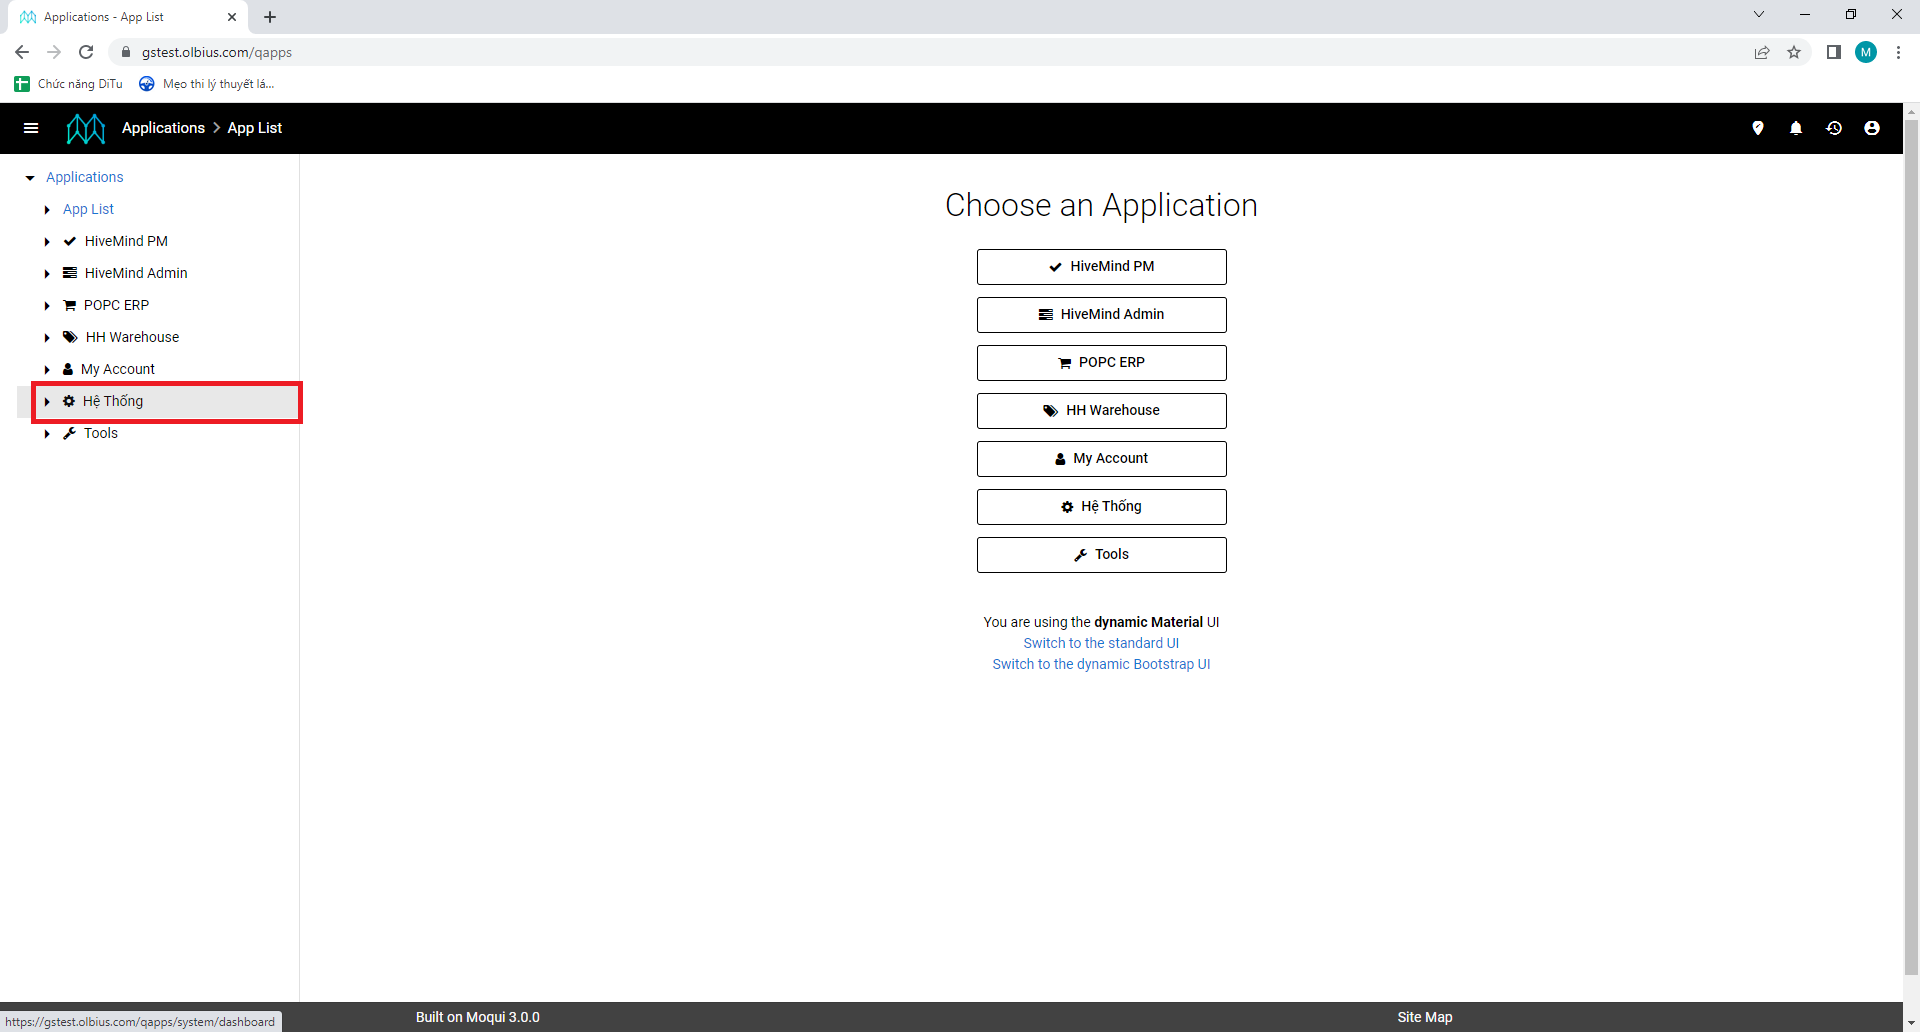The image size is (1920, 1032).
Task: Select Tools in the sidebar tree
Action: click(100, 433)
